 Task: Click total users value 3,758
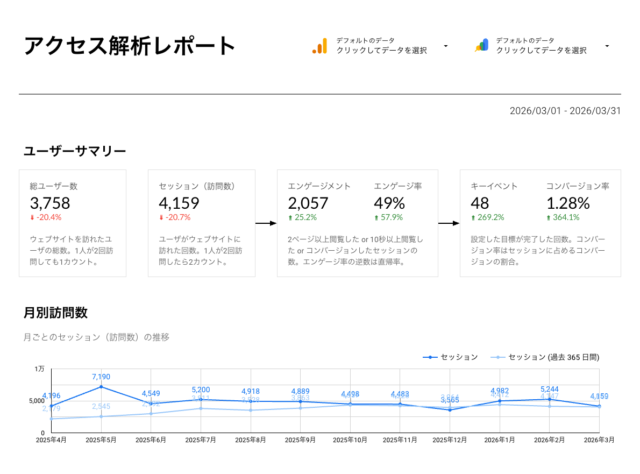[x=50, y=203]
